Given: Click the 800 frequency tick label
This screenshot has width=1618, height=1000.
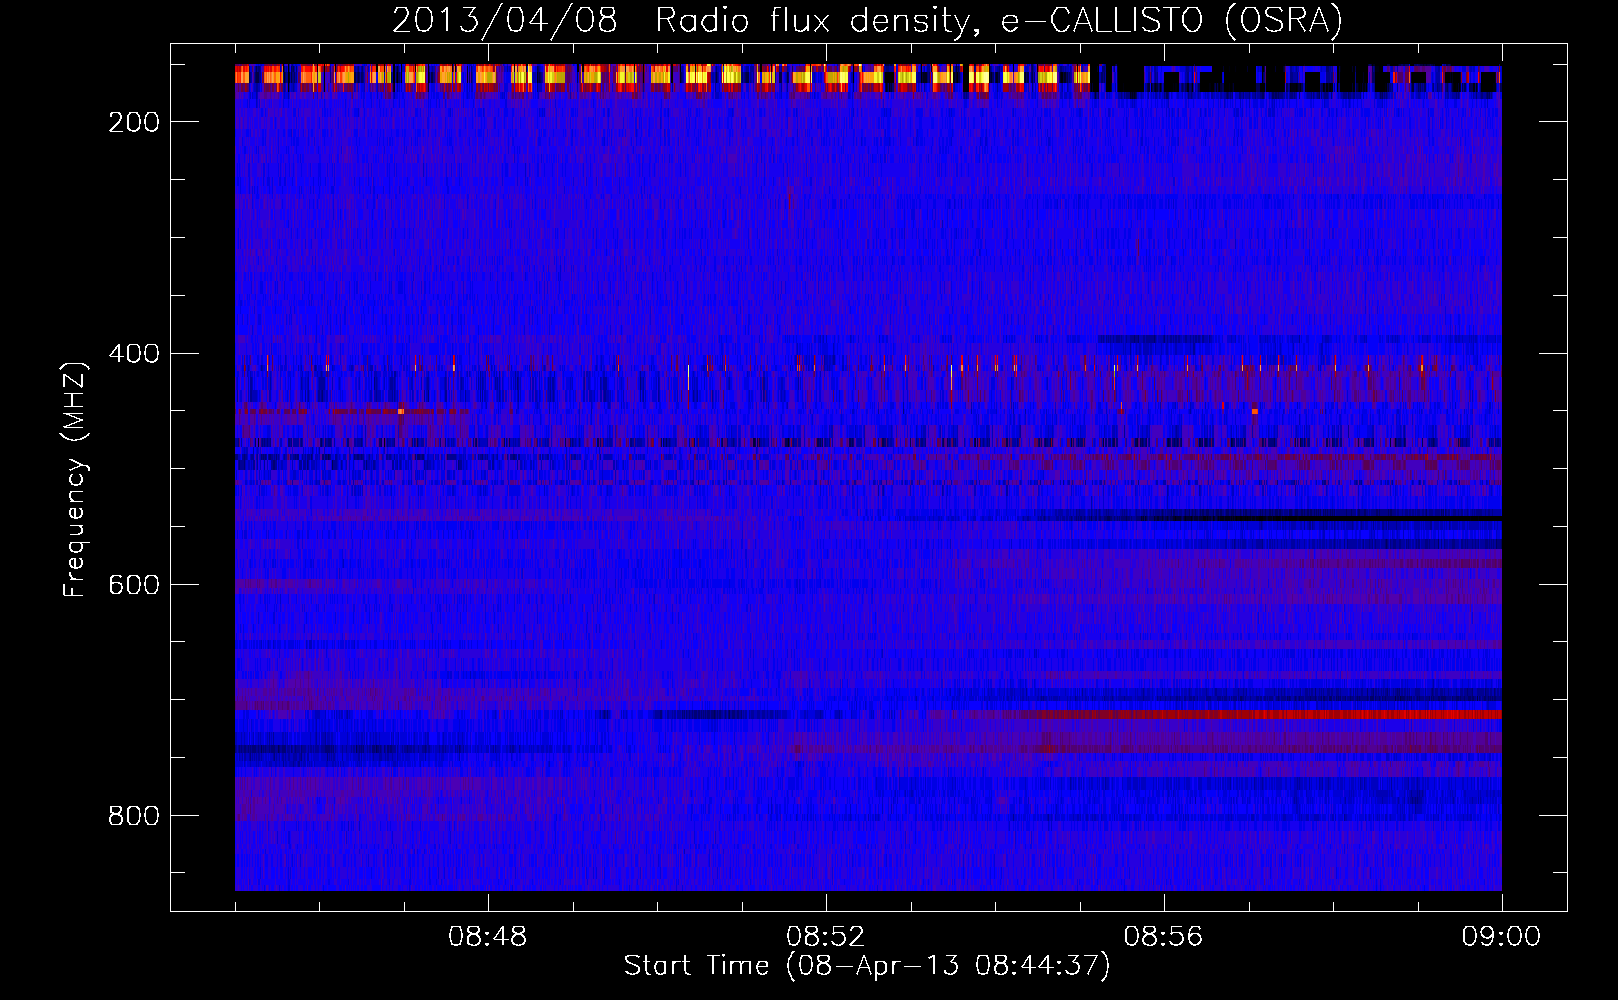Looking at the screenshot, I should (x=134, y=816).
